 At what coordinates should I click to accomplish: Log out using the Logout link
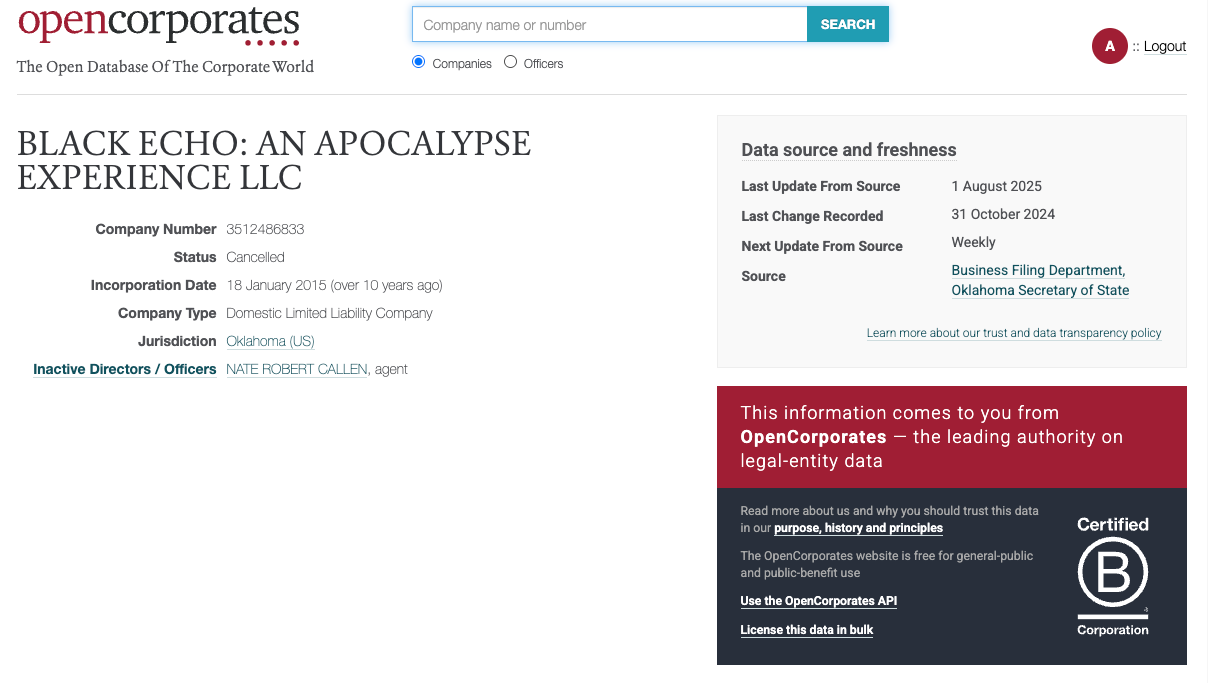(1164, 46)
